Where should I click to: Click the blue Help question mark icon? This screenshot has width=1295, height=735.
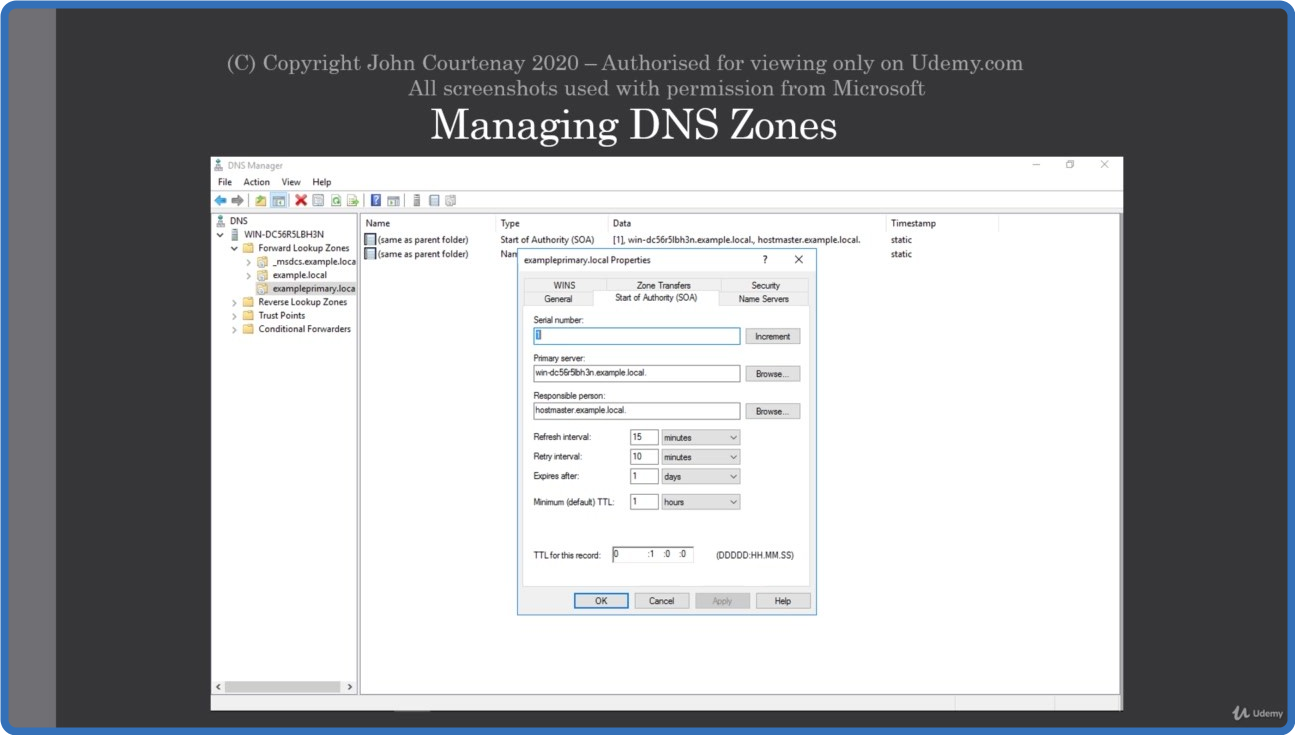pos(376,201)
